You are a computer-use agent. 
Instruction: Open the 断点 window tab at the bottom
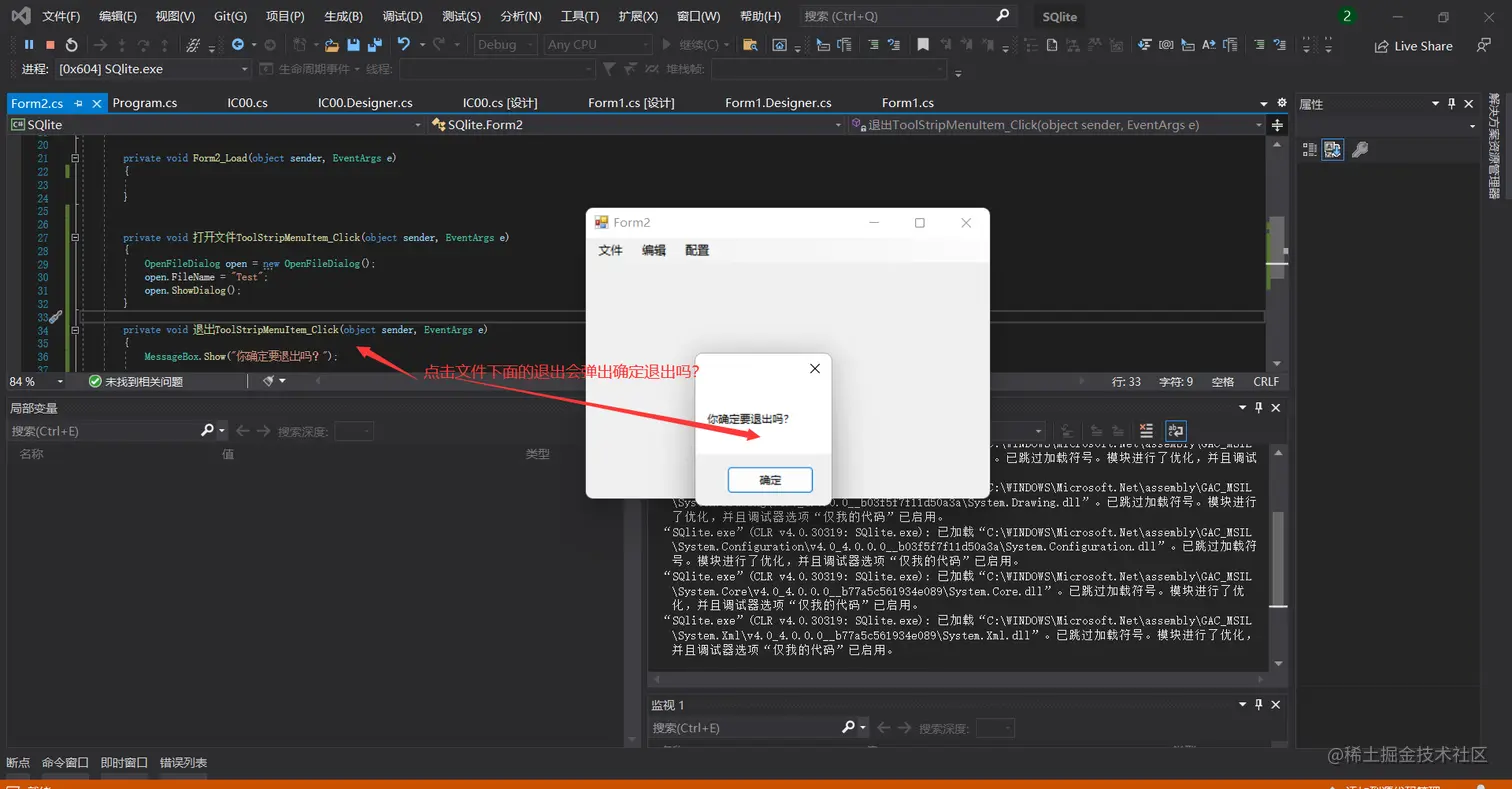pyautogui.click(x=18, y=763)
